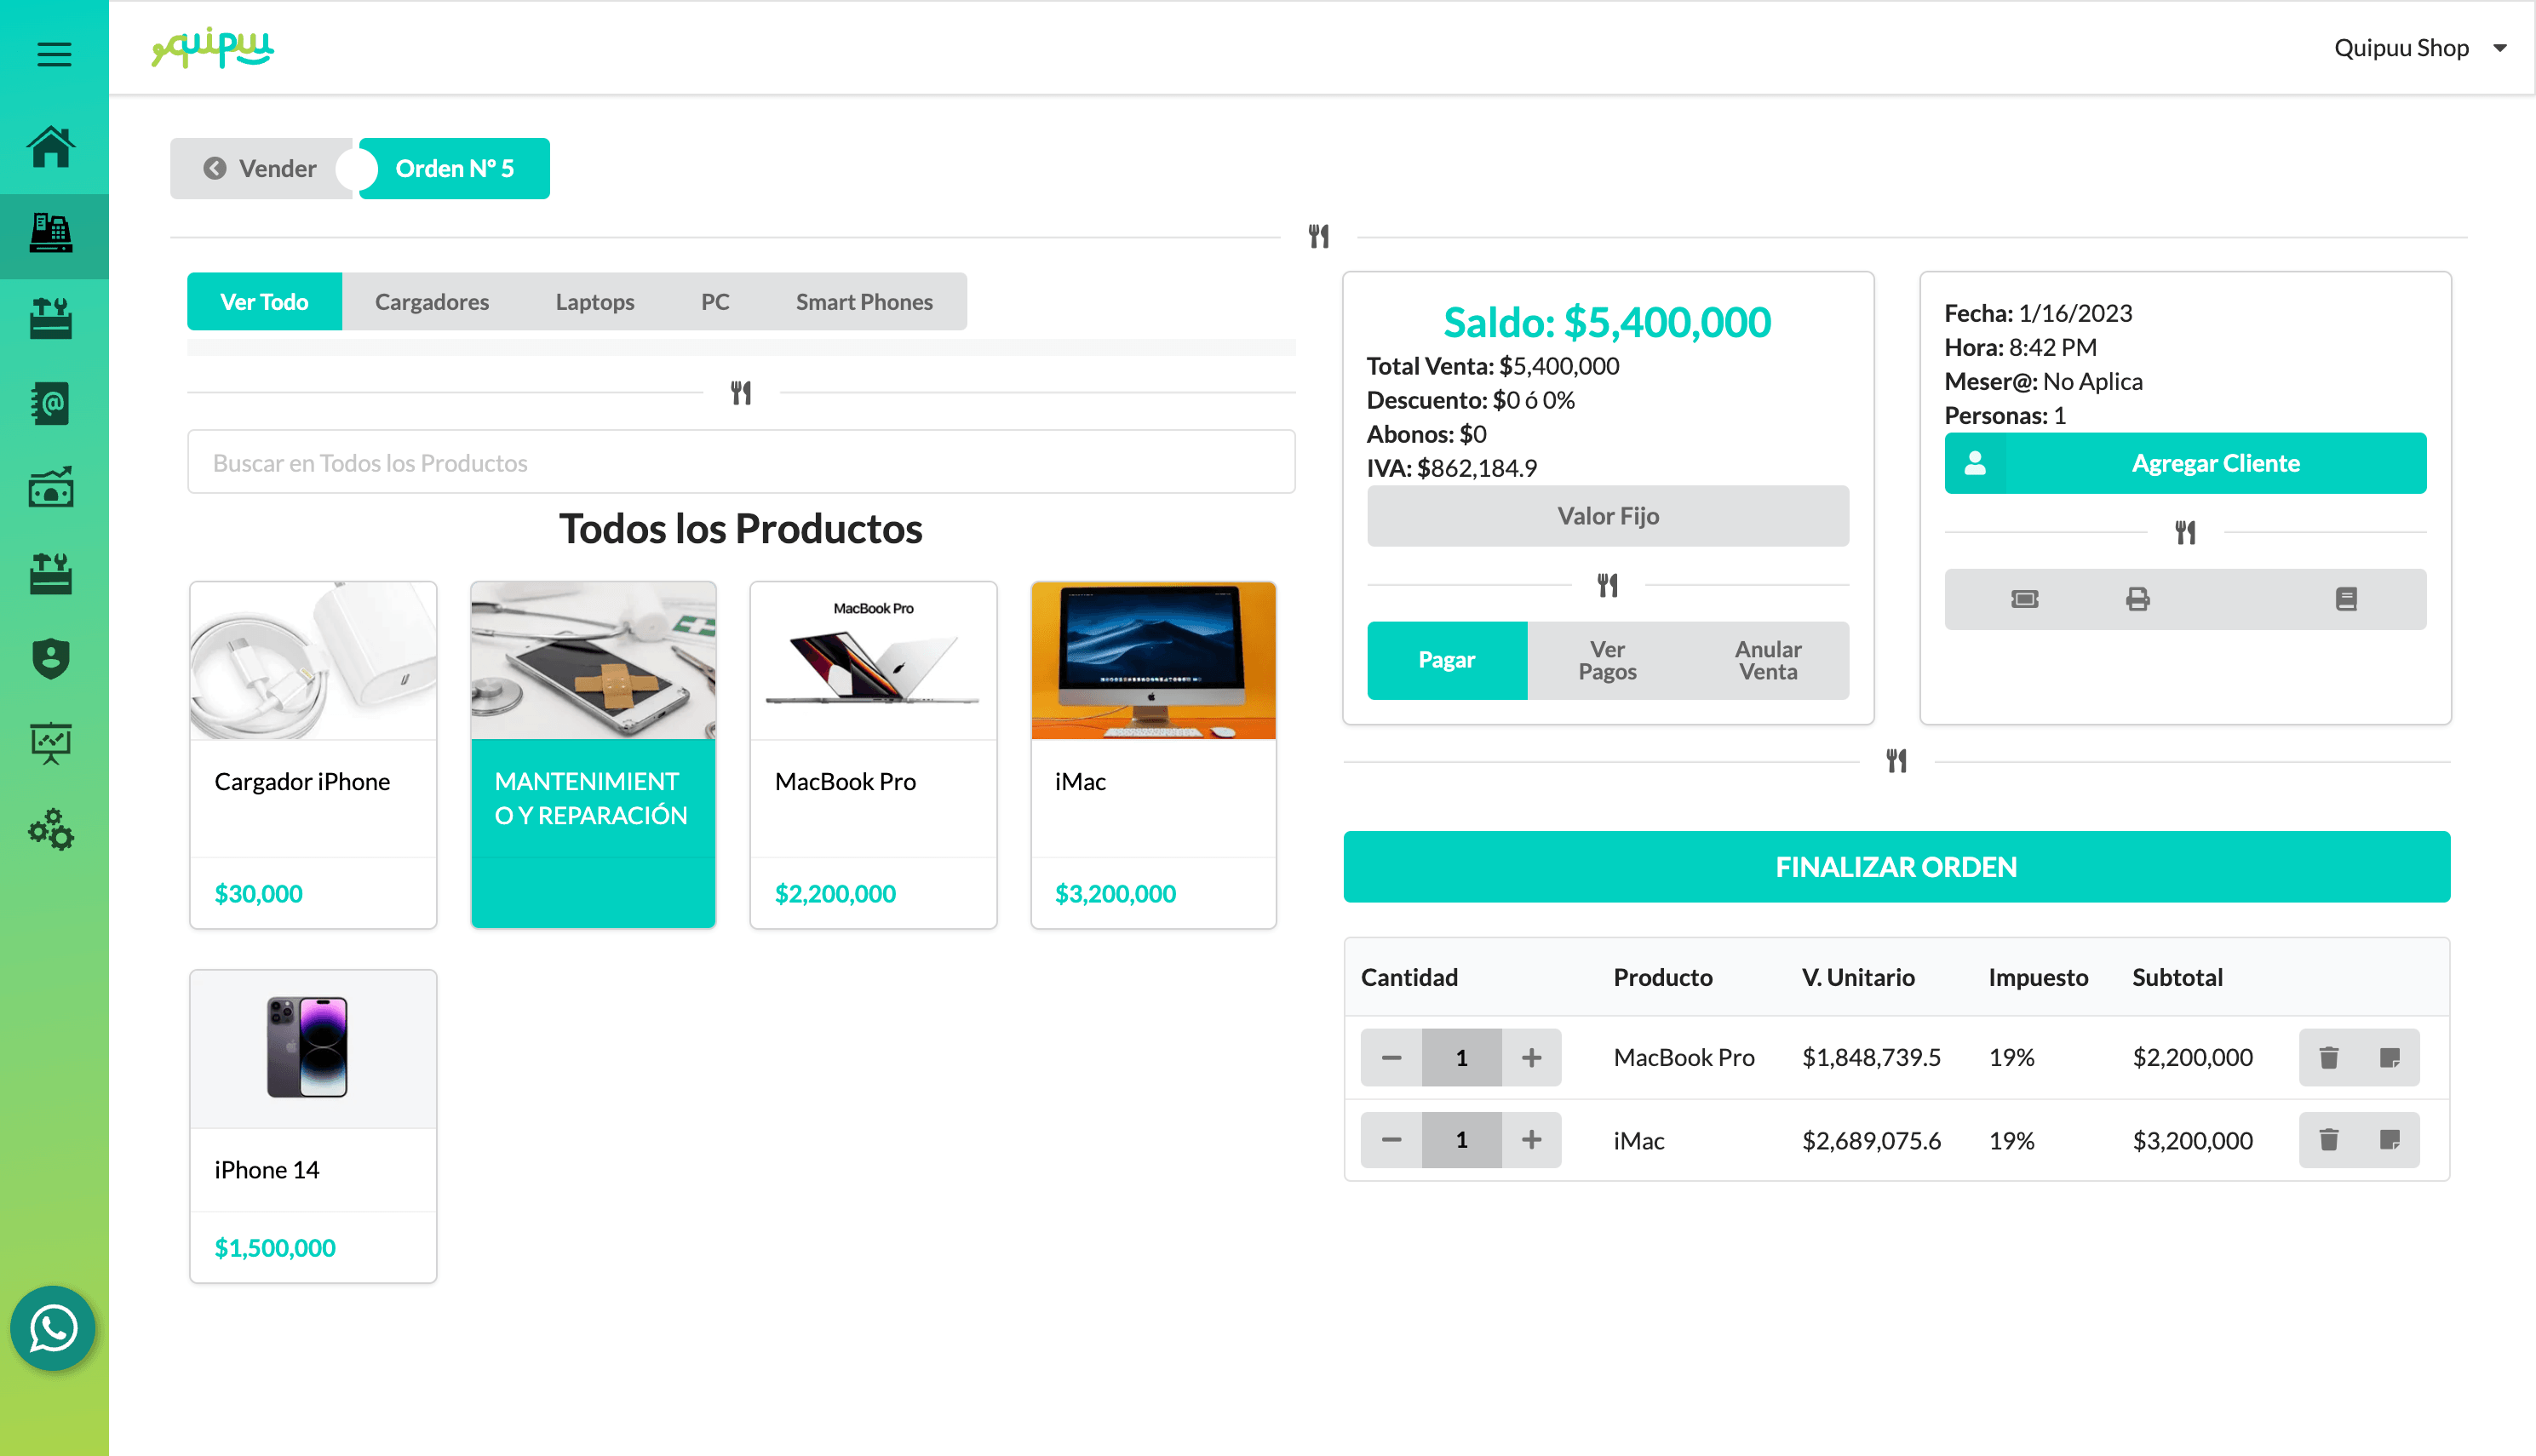Increase MacBook Pro quantity with plus
The image size is (2536, 1456).
(1531, 1057)
